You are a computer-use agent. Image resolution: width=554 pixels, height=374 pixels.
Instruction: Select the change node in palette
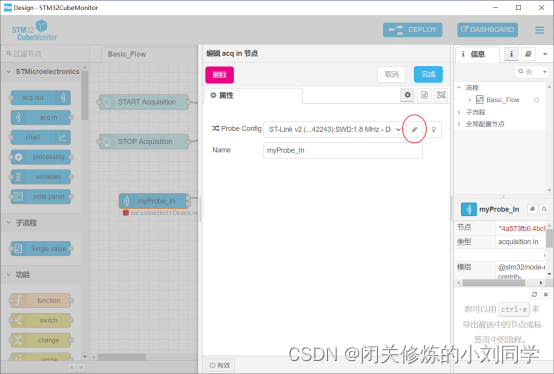pos(41,340)
